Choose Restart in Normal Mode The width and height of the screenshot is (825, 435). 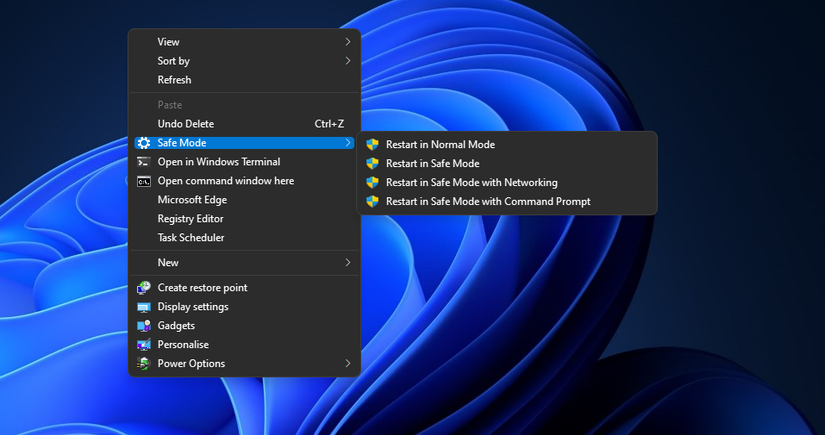(x=507, y=145)
